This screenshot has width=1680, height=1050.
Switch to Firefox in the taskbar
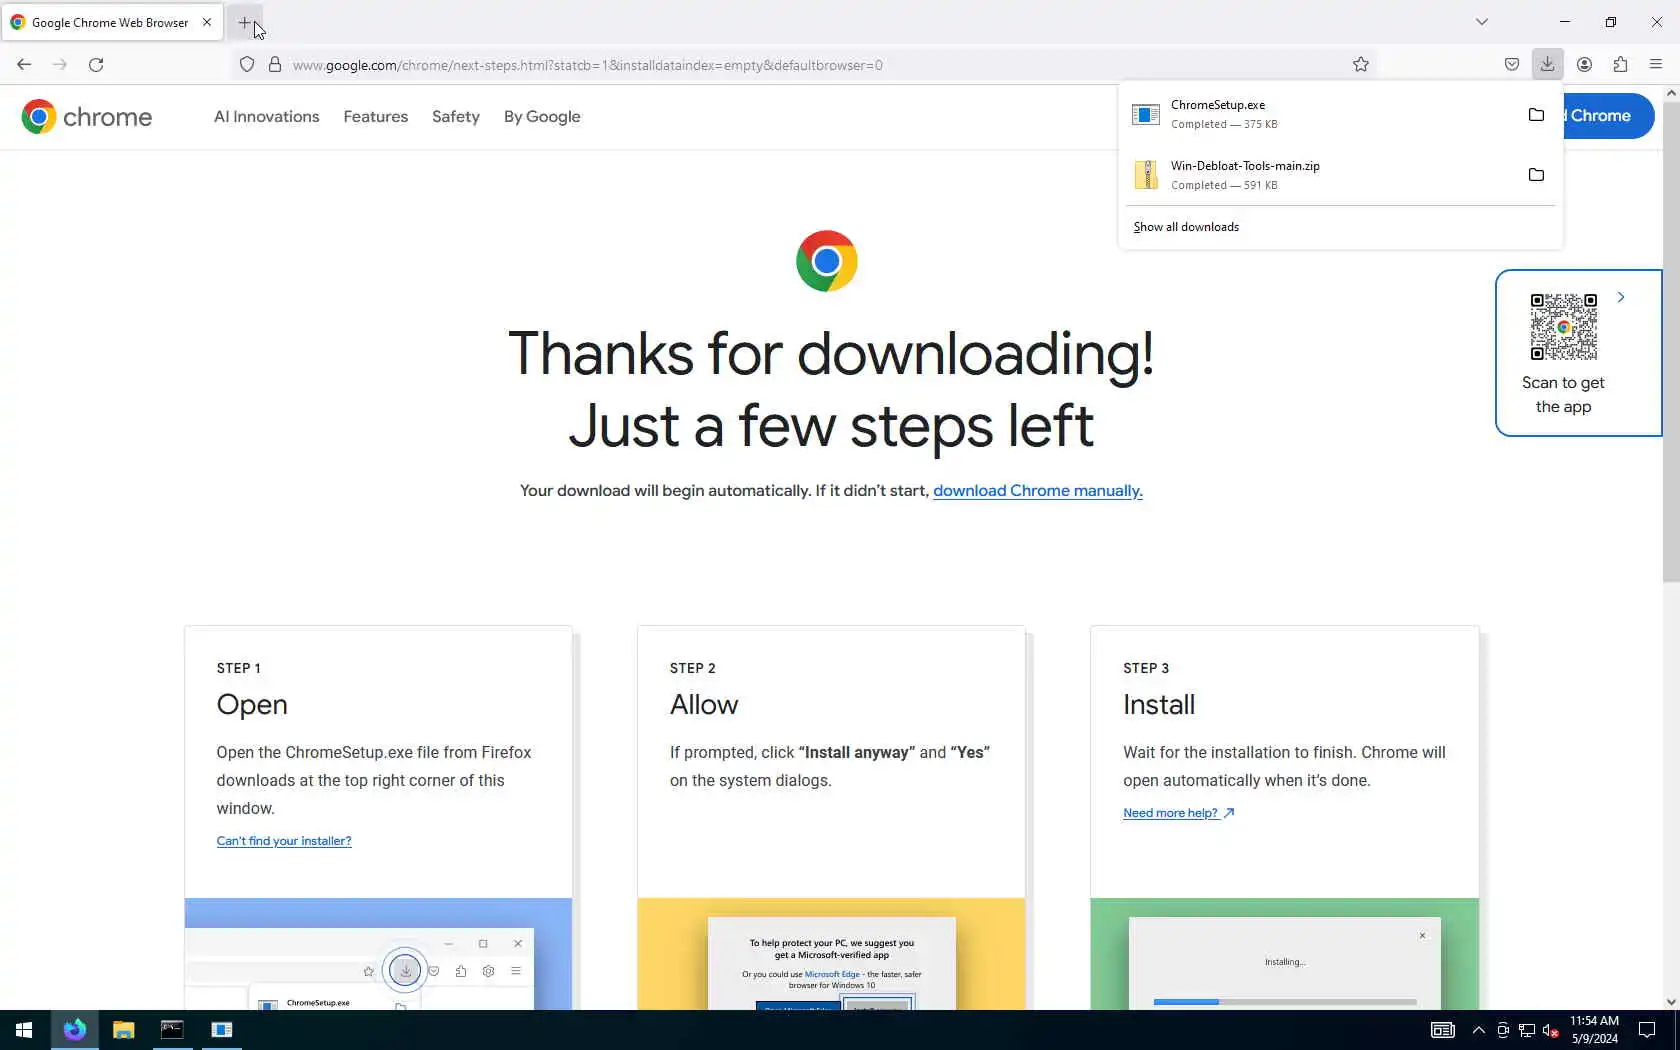pos(75,1030)
